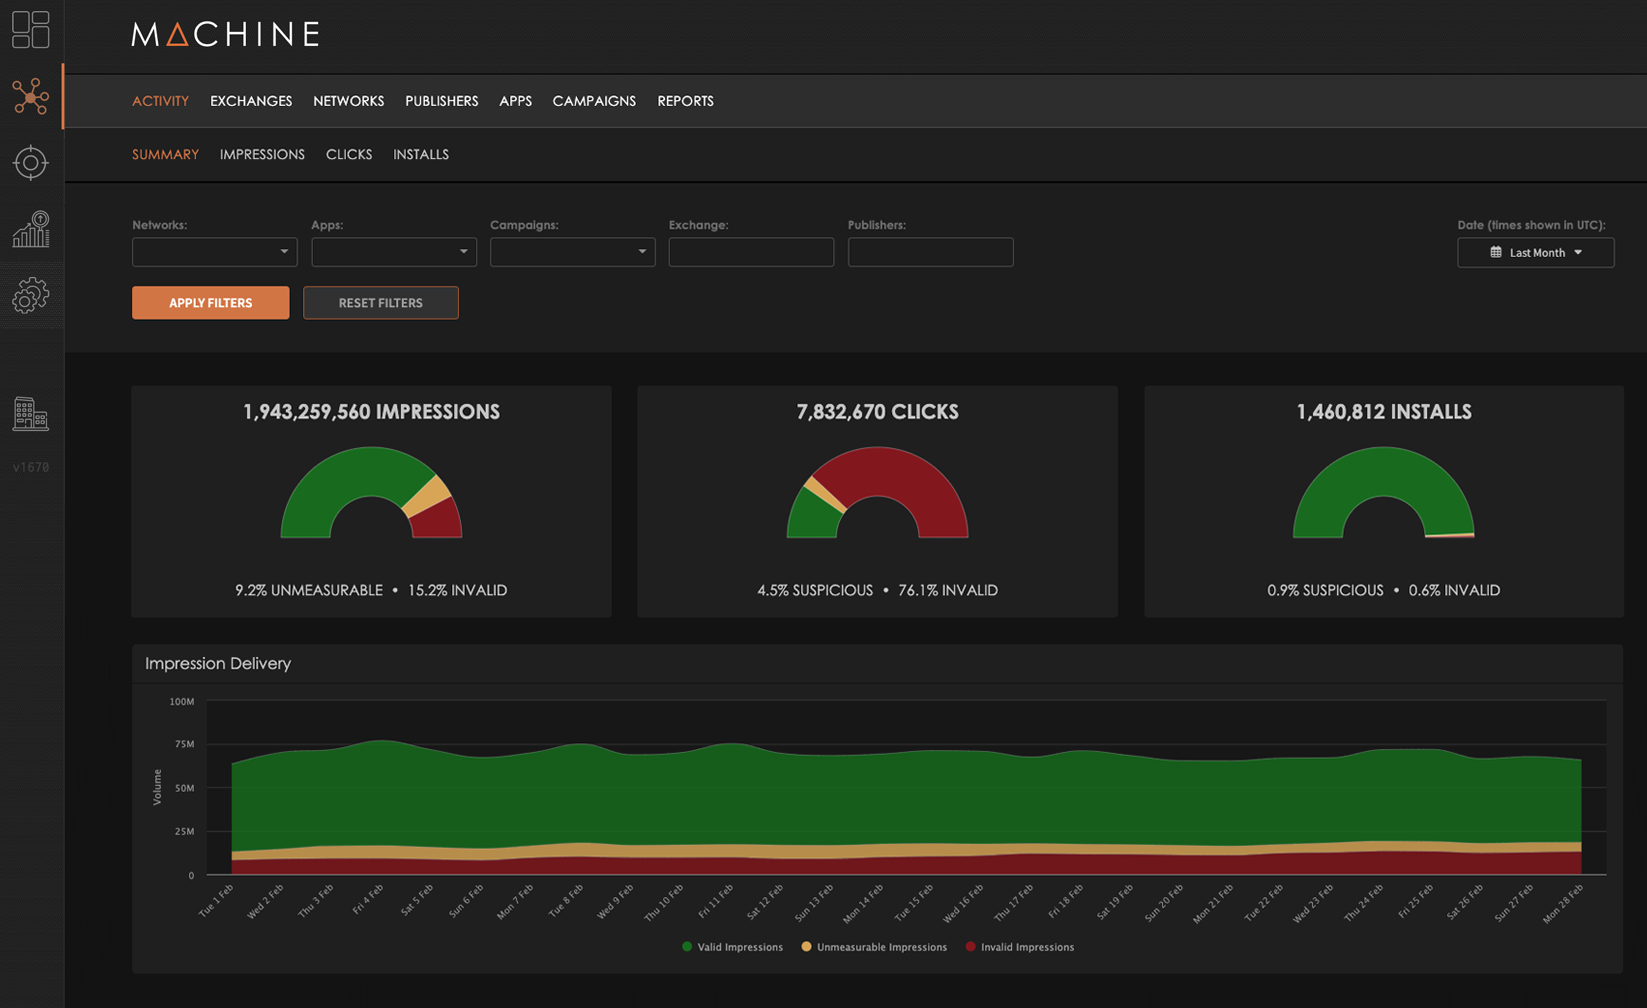Select the Installs sub-tab
Screen dimensions: 1647x1008
[x=421, y=154]
